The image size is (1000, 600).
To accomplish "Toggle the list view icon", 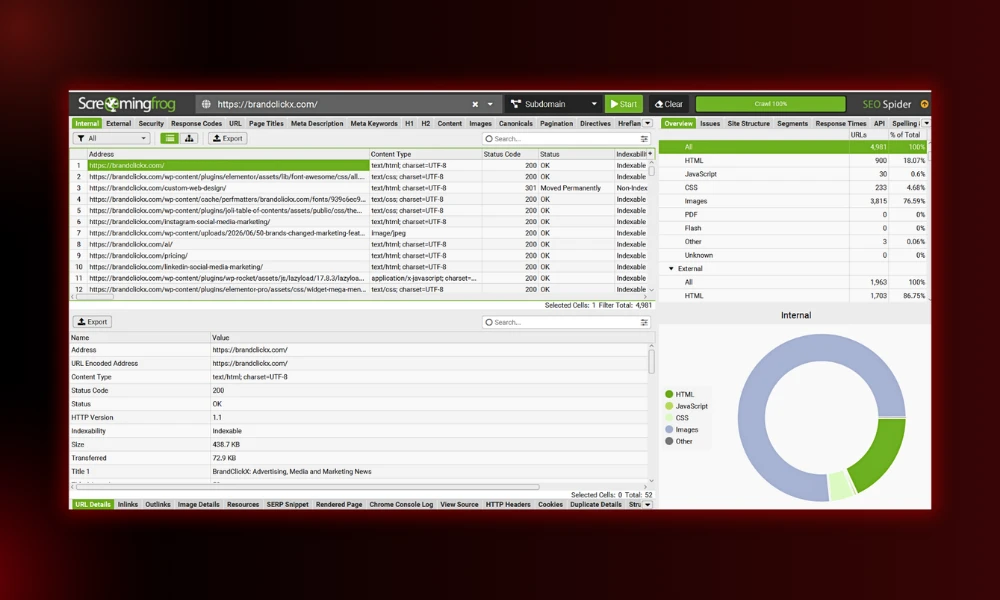I will [169, 138].
